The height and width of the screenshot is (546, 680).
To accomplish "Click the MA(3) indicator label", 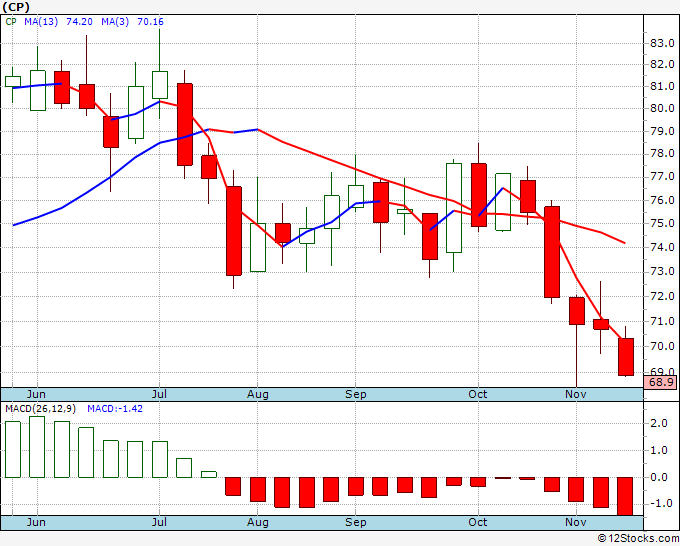I will point(115,22).
